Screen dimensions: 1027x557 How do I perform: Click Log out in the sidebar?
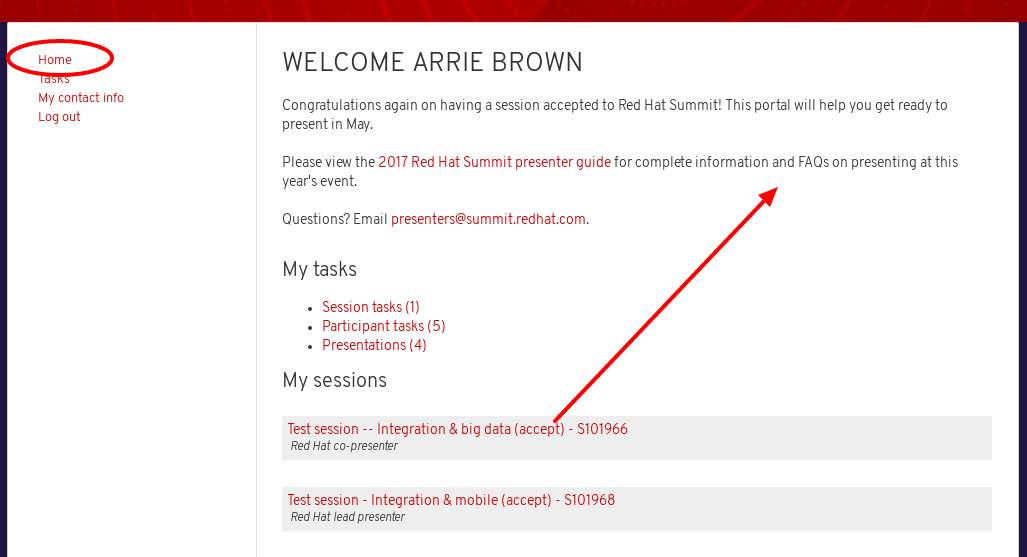59,117
